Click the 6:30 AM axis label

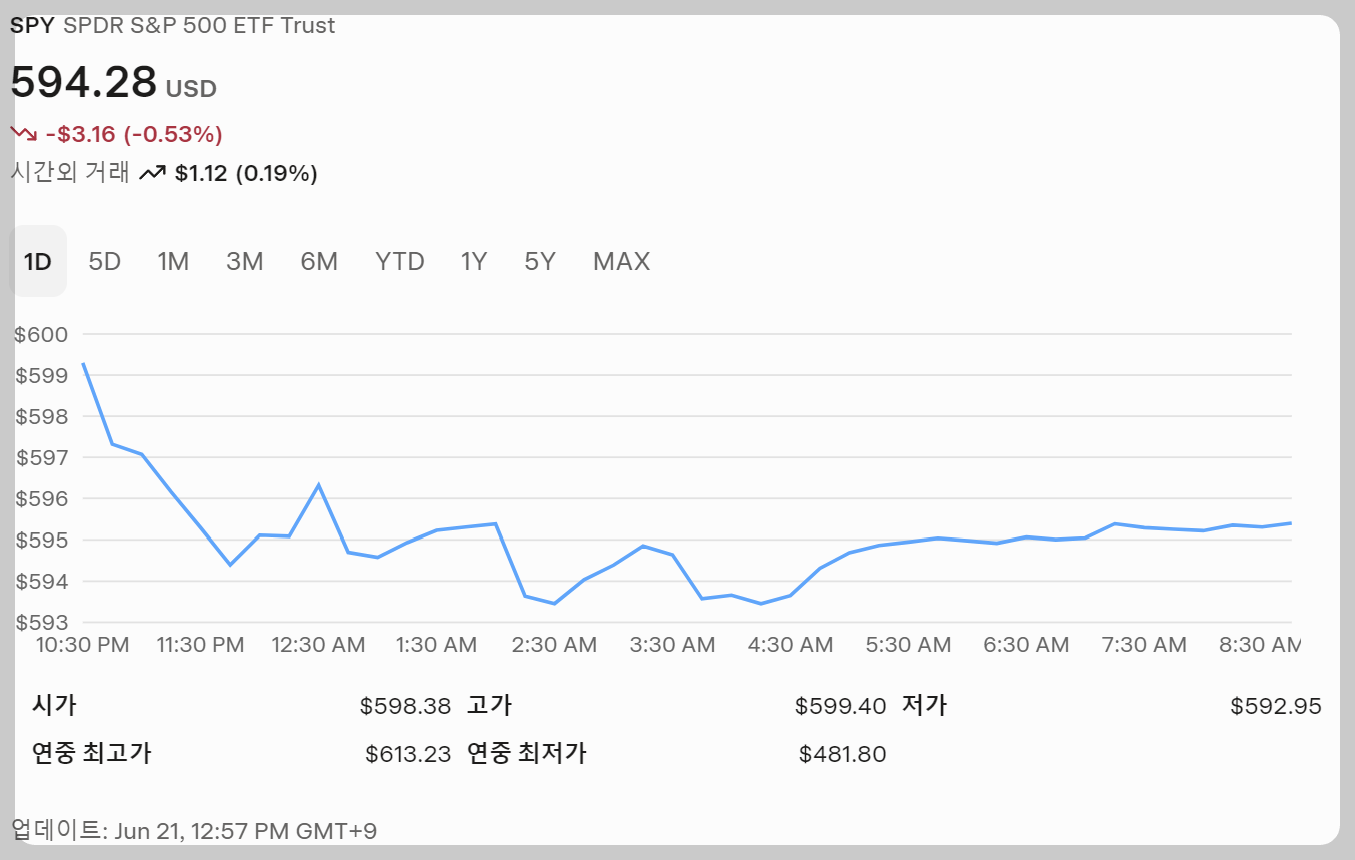(1026, 645)
